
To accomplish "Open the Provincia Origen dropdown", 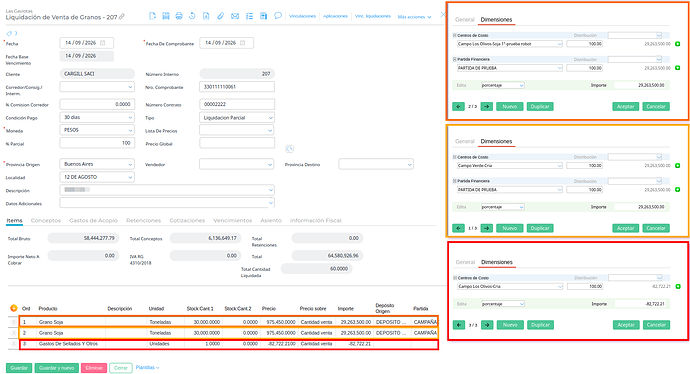I will click(97, 164).
